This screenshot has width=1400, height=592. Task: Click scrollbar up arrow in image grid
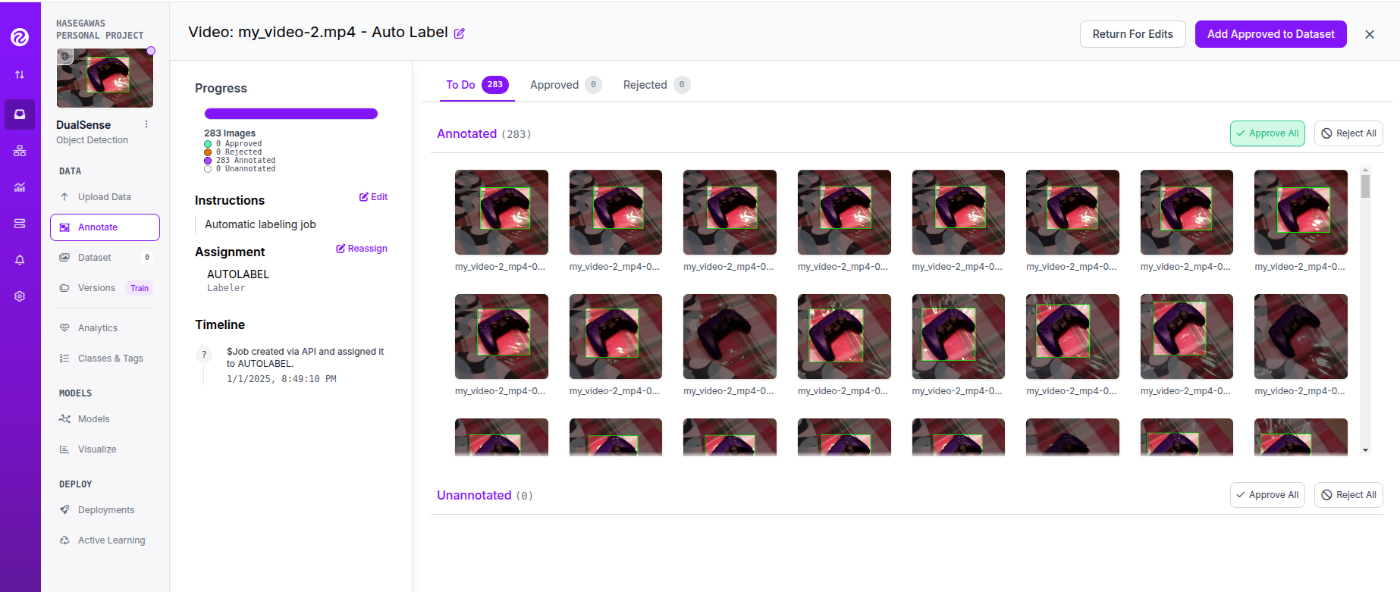tap(1366, 171)
